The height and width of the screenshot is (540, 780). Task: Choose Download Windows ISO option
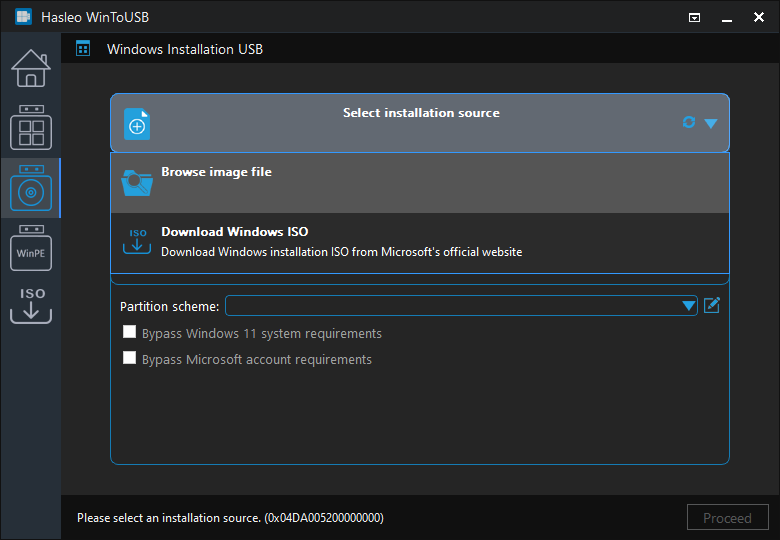tap(420, 243)
